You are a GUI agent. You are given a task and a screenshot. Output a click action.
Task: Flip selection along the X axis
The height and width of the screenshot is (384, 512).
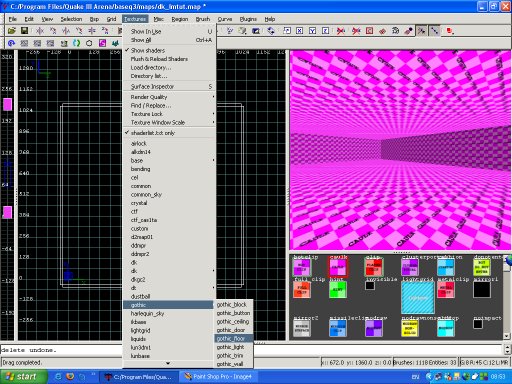pyautogui.click(x=40, y=31)
